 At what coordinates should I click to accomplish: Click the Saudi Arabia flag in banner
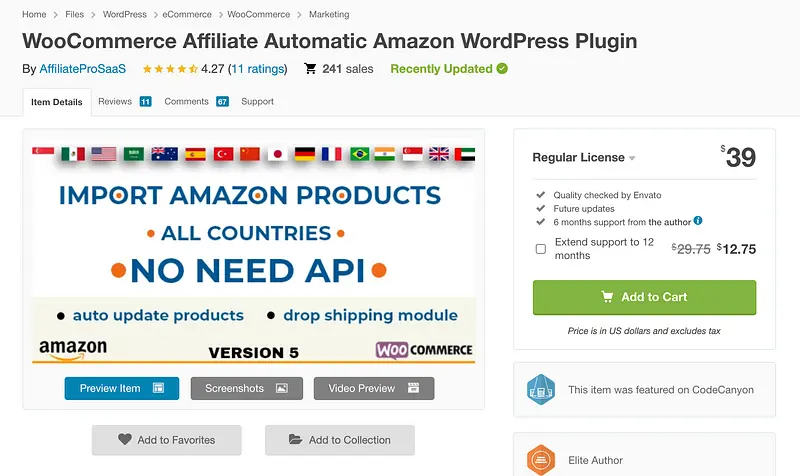[x=134, y=154]
